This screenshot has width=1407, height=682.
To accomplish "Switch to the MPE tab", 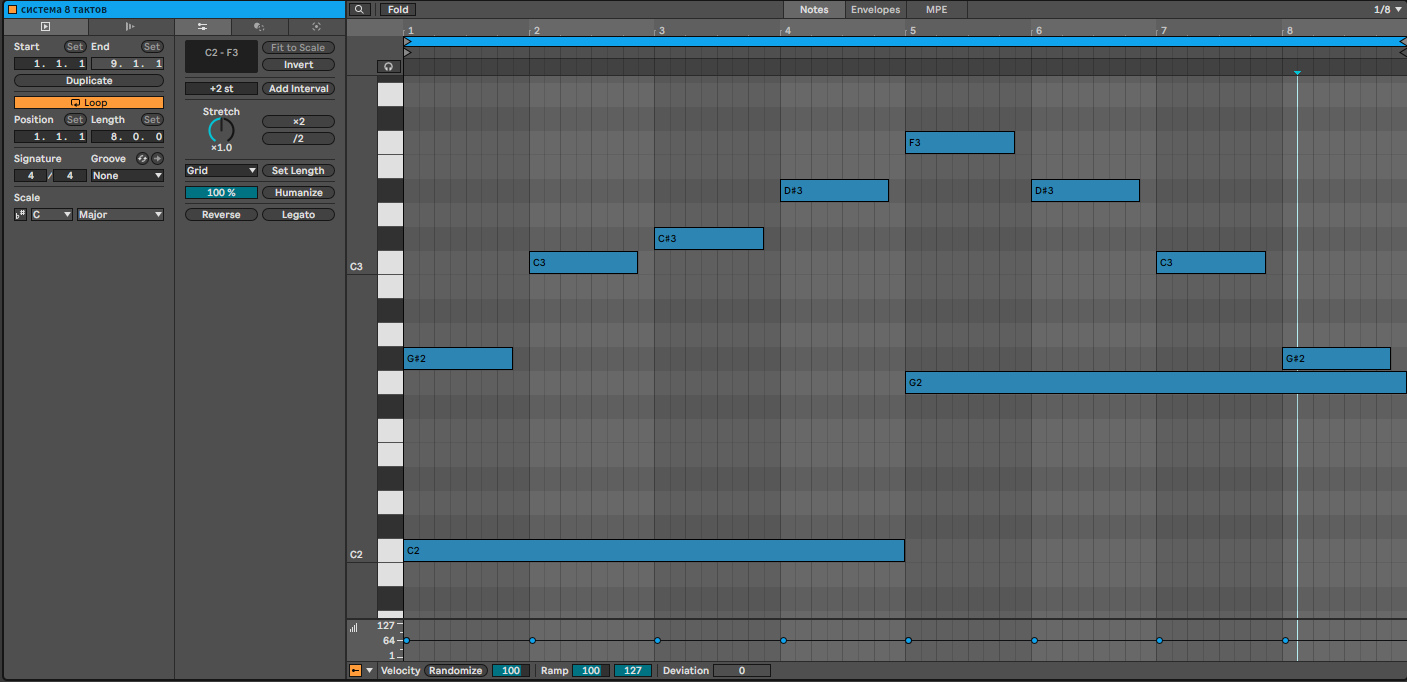I will tap(936, 10).
